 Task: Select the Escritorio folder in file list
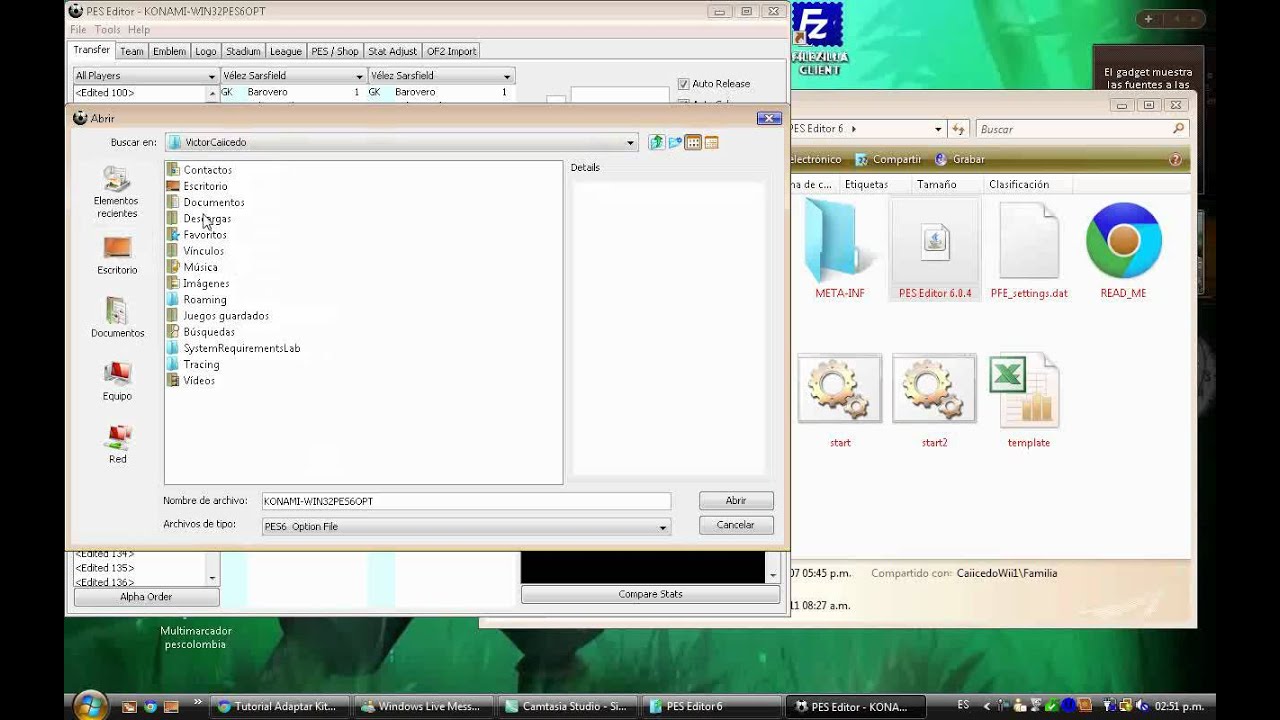coord(197,186)
